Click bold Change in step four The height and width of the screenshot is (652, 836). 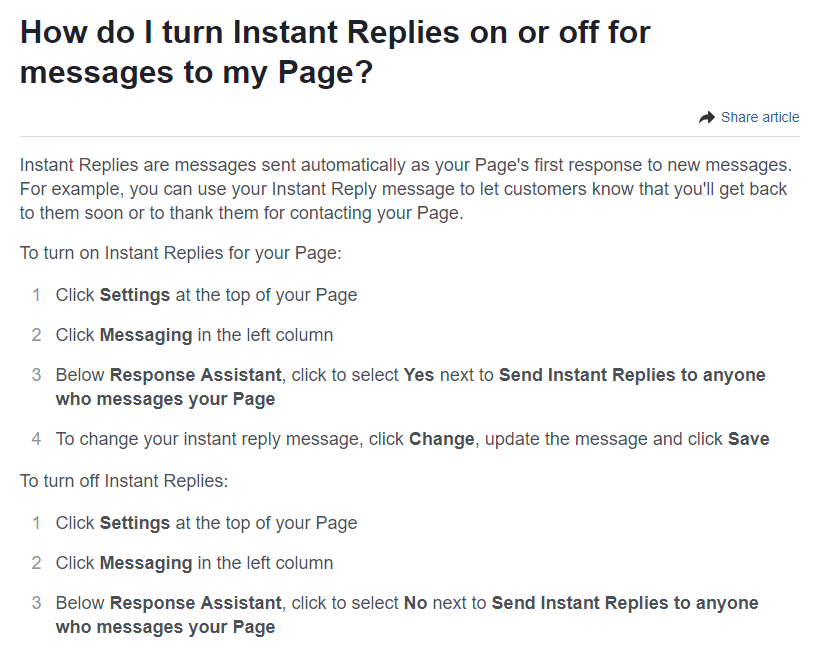(x=441, y=439)
